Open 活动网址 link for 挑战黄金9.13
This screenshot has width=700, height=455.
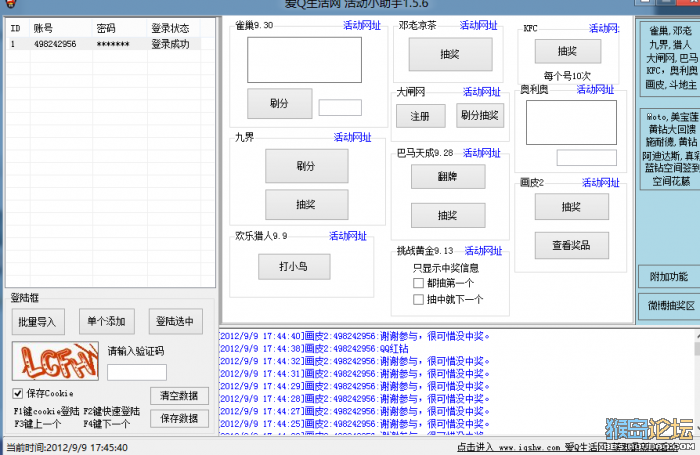[483, 251]
